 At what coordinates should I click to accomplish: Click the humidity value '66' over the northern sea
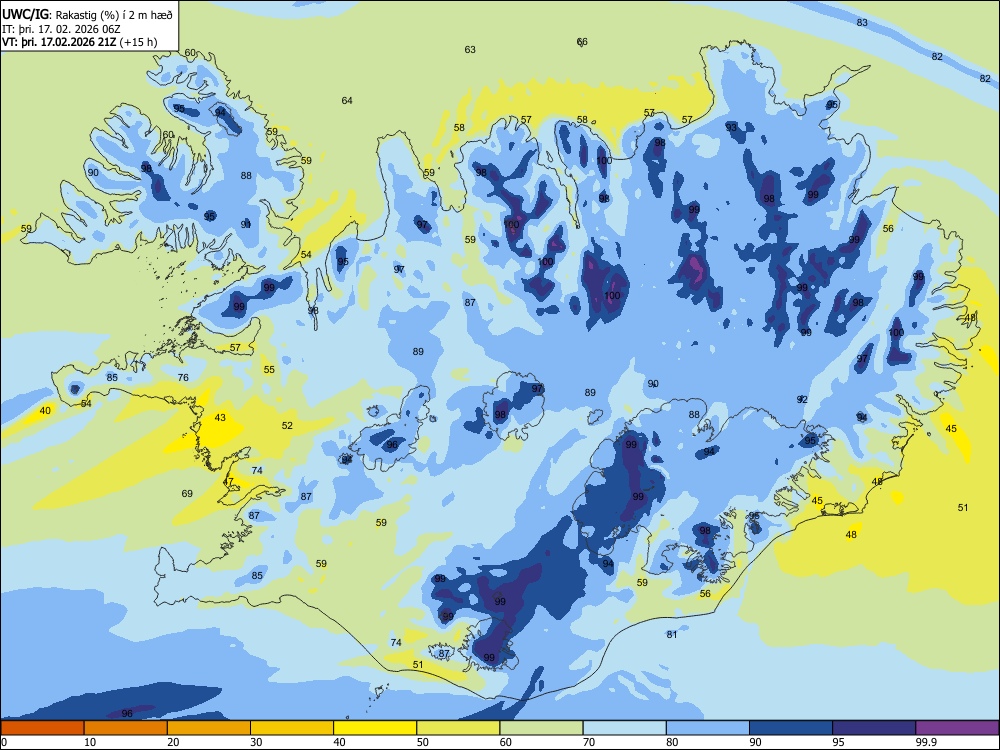(x=582, y=41)
